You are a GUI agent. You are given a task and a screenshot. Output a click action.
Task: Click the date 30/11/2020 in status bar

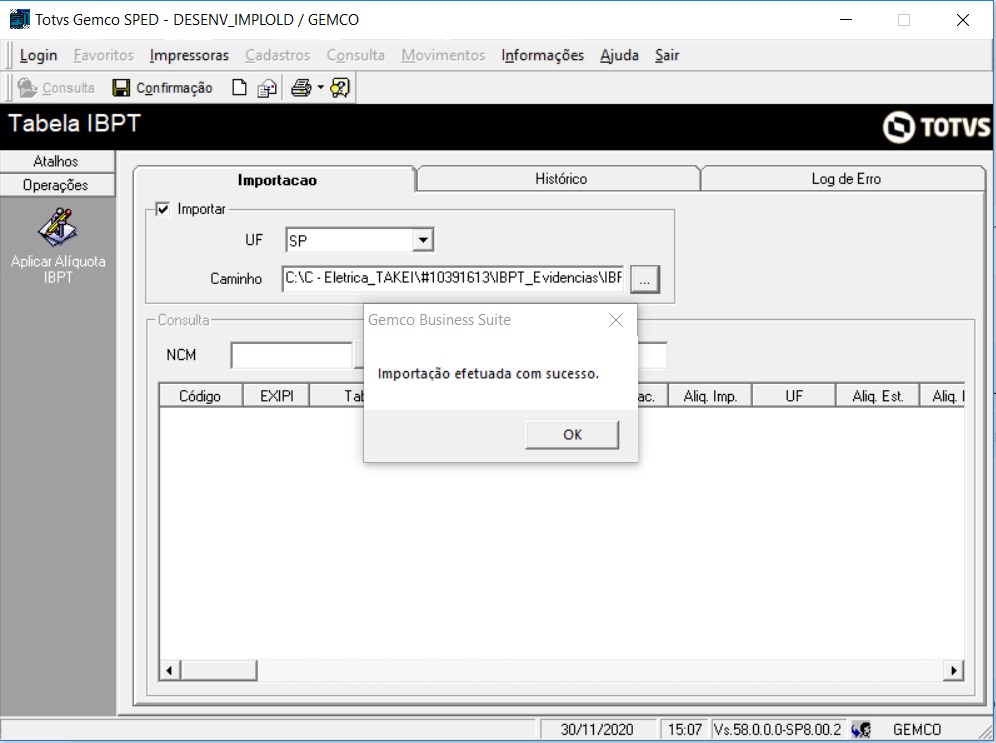[596, 730]
